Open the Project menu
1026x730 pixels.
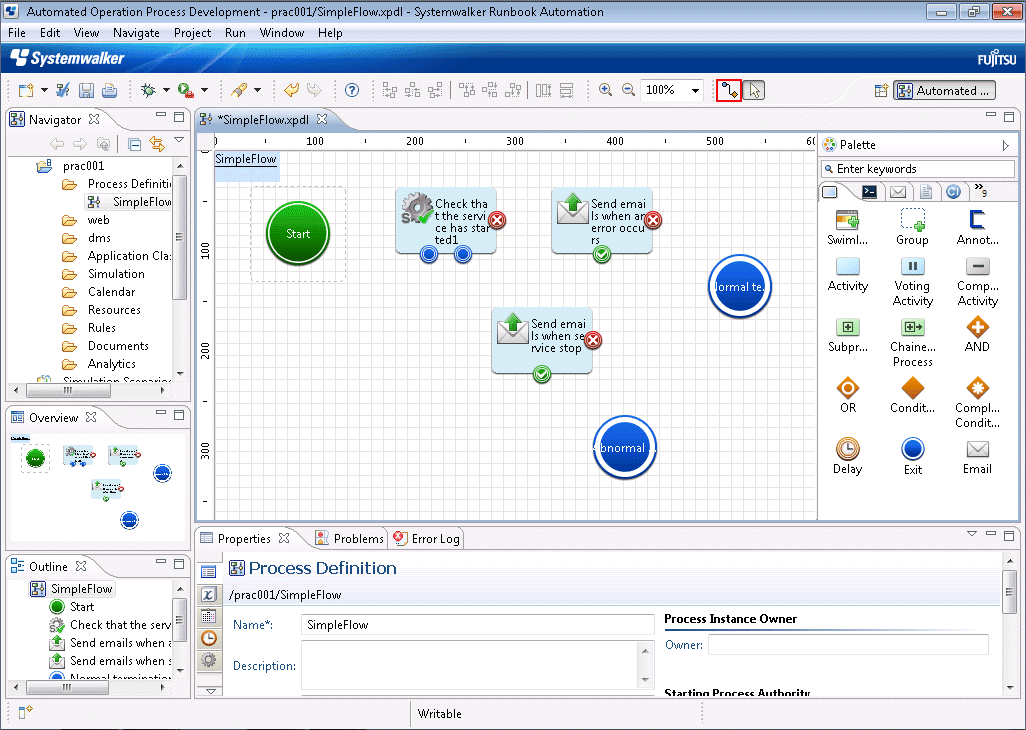pyautogui.click(x=192, y=33)
